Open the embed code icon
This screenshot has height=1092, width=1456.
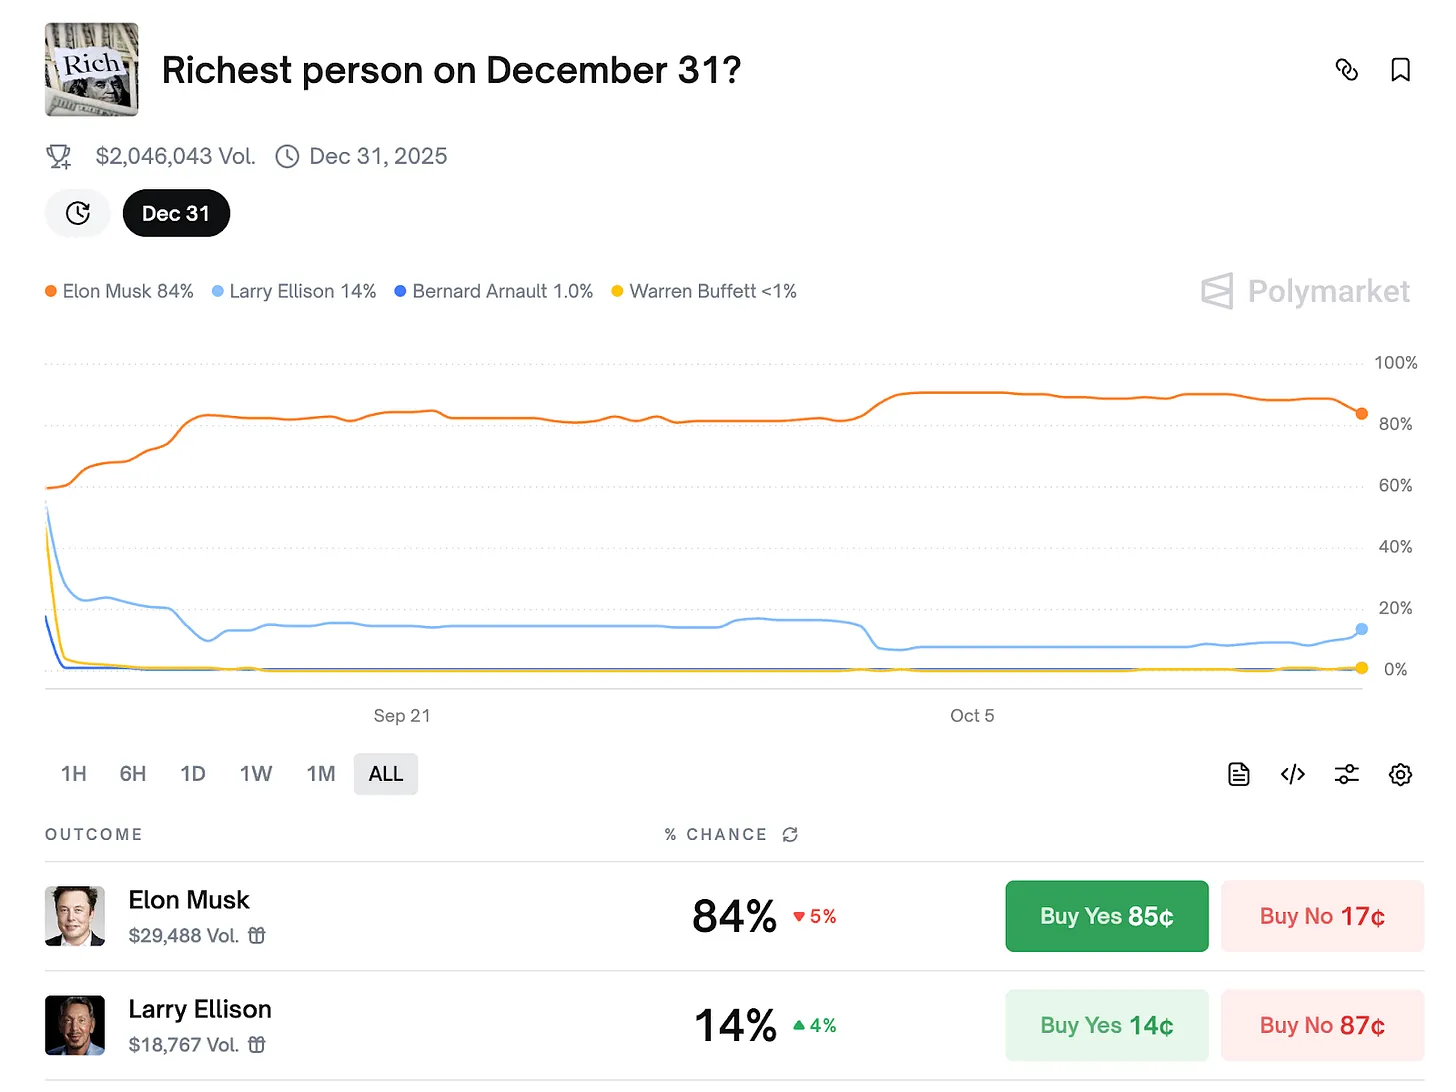[1293, 774]
